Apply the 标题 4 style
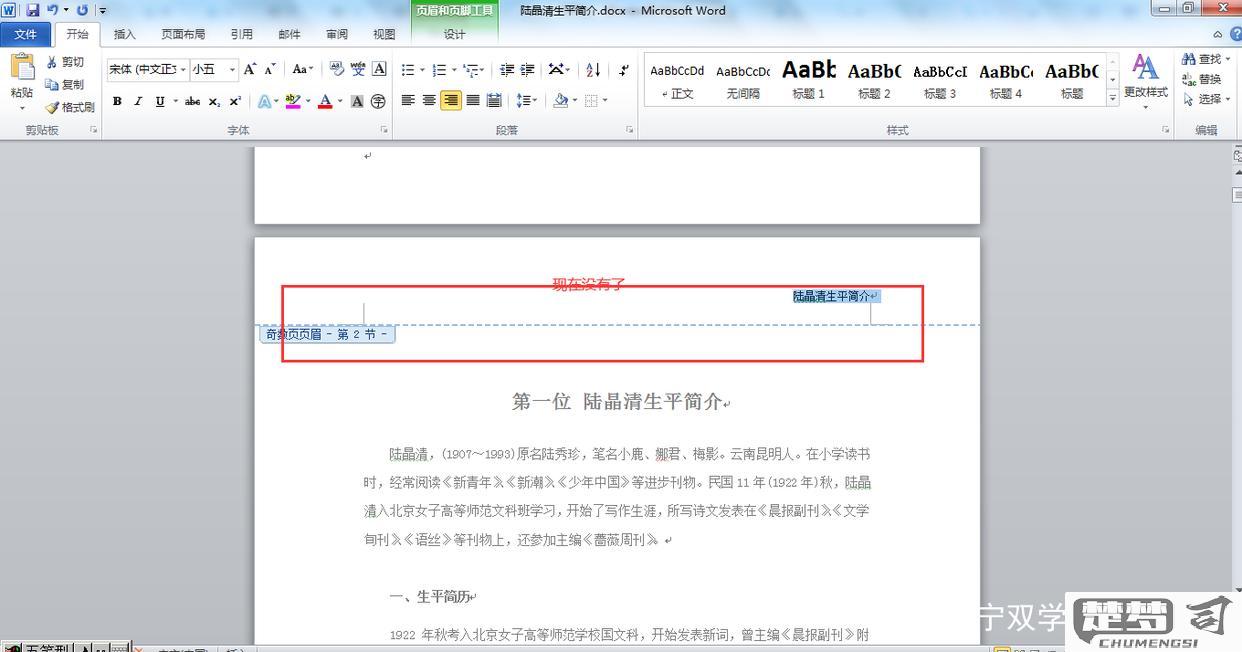Screen dimensions: 1242x652 click(1006, 80)
